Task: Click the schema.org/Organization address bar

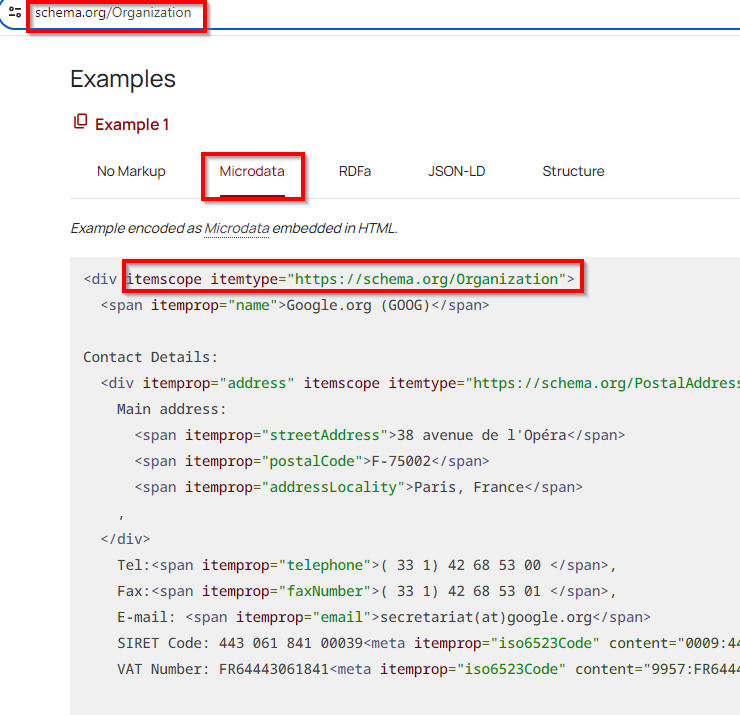Action: pyautogui.click(x=113, y=13)
